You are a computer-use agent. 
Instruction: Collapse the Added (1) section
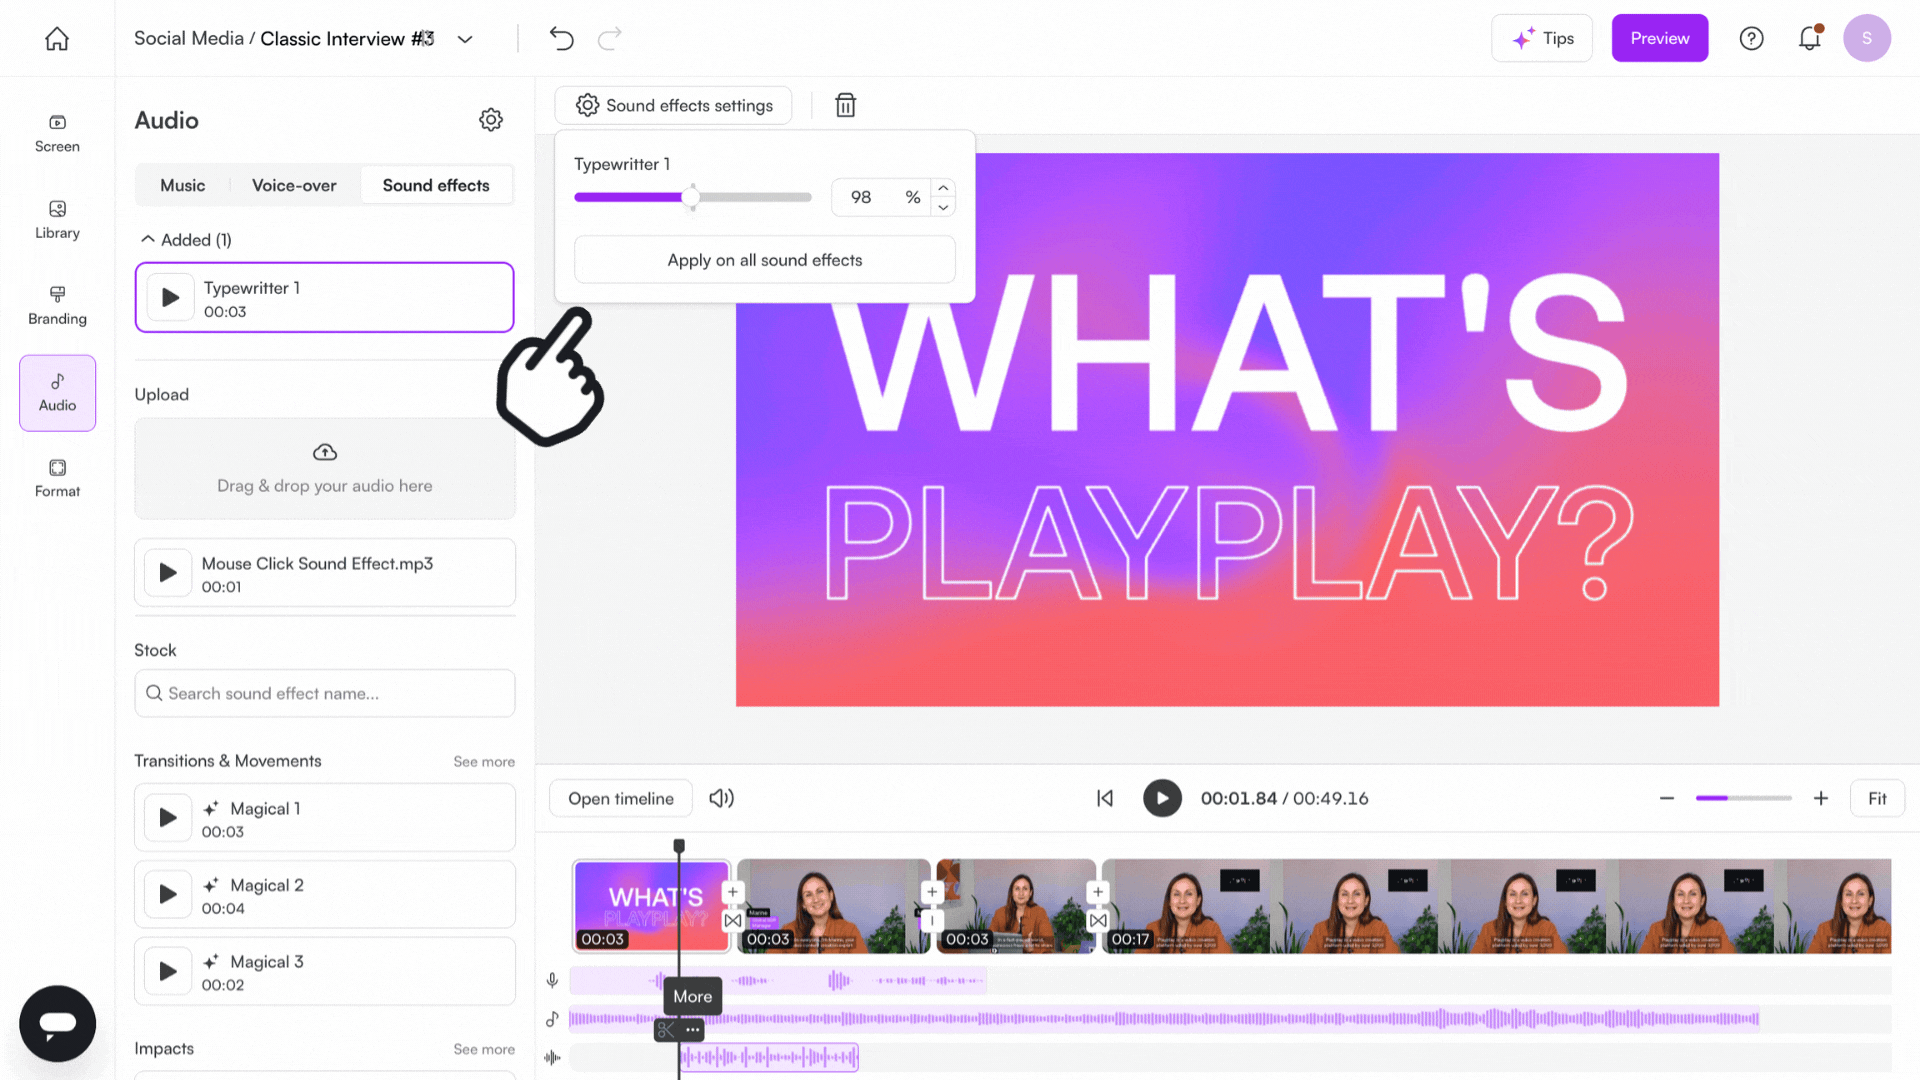[x=148, y=240]
